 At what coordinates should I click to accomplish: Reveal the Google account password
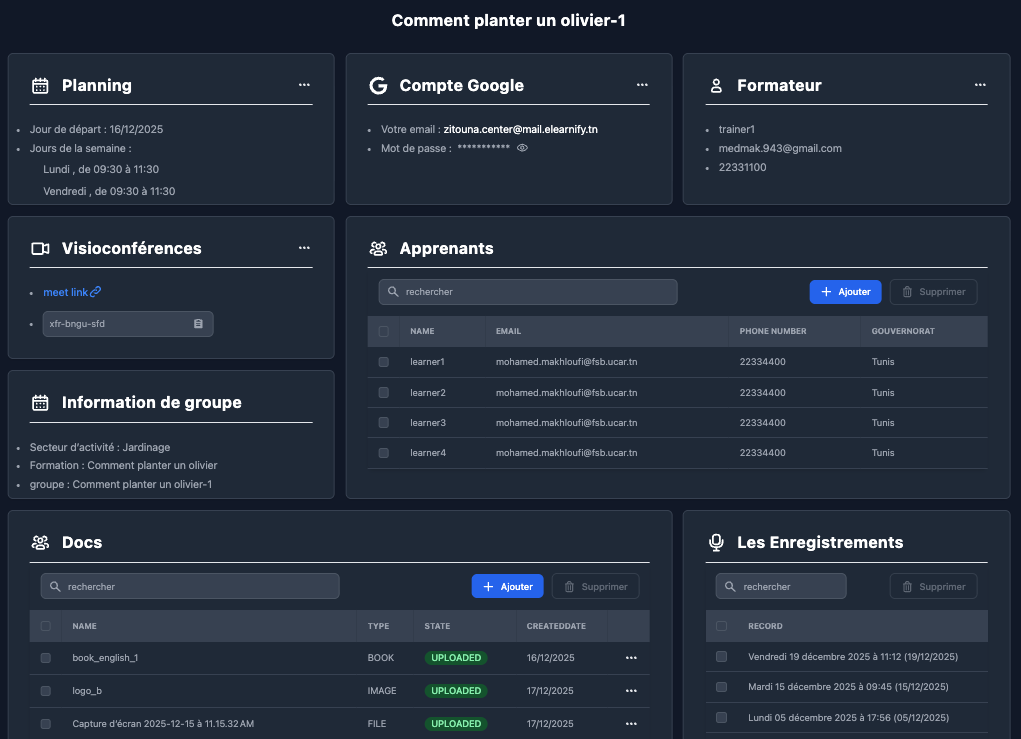pos(522,148)
